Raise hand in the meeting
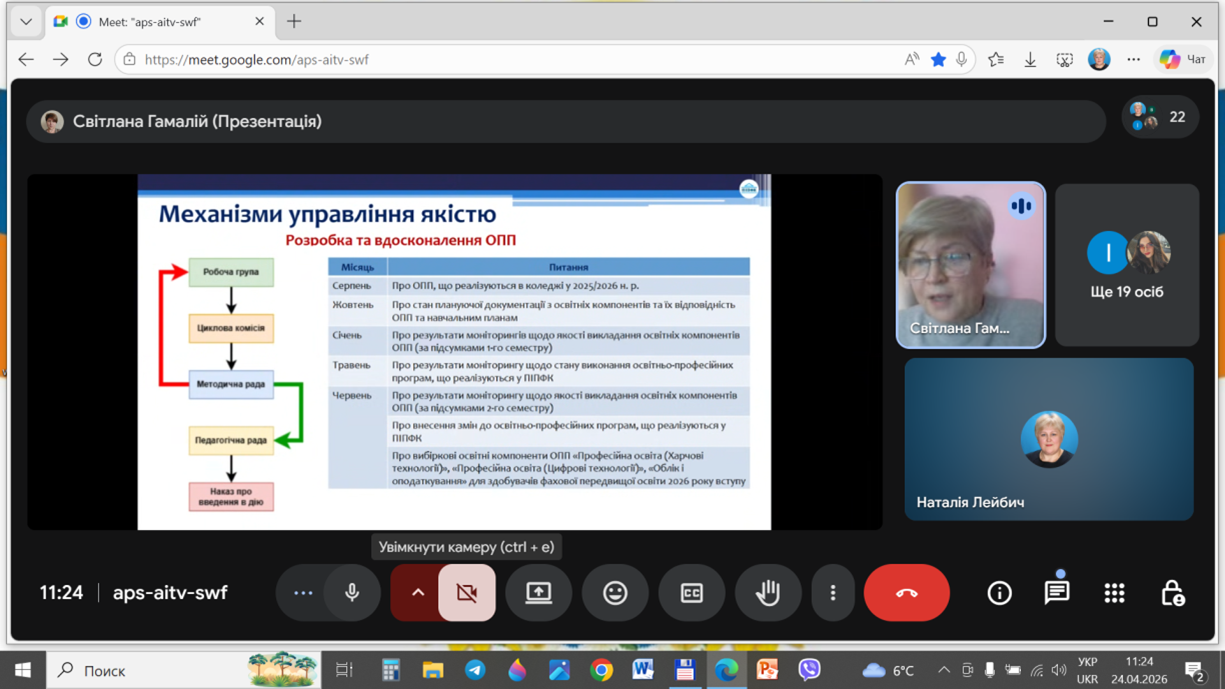This screenshot has height=689, width=1225. tap(768, 593)
